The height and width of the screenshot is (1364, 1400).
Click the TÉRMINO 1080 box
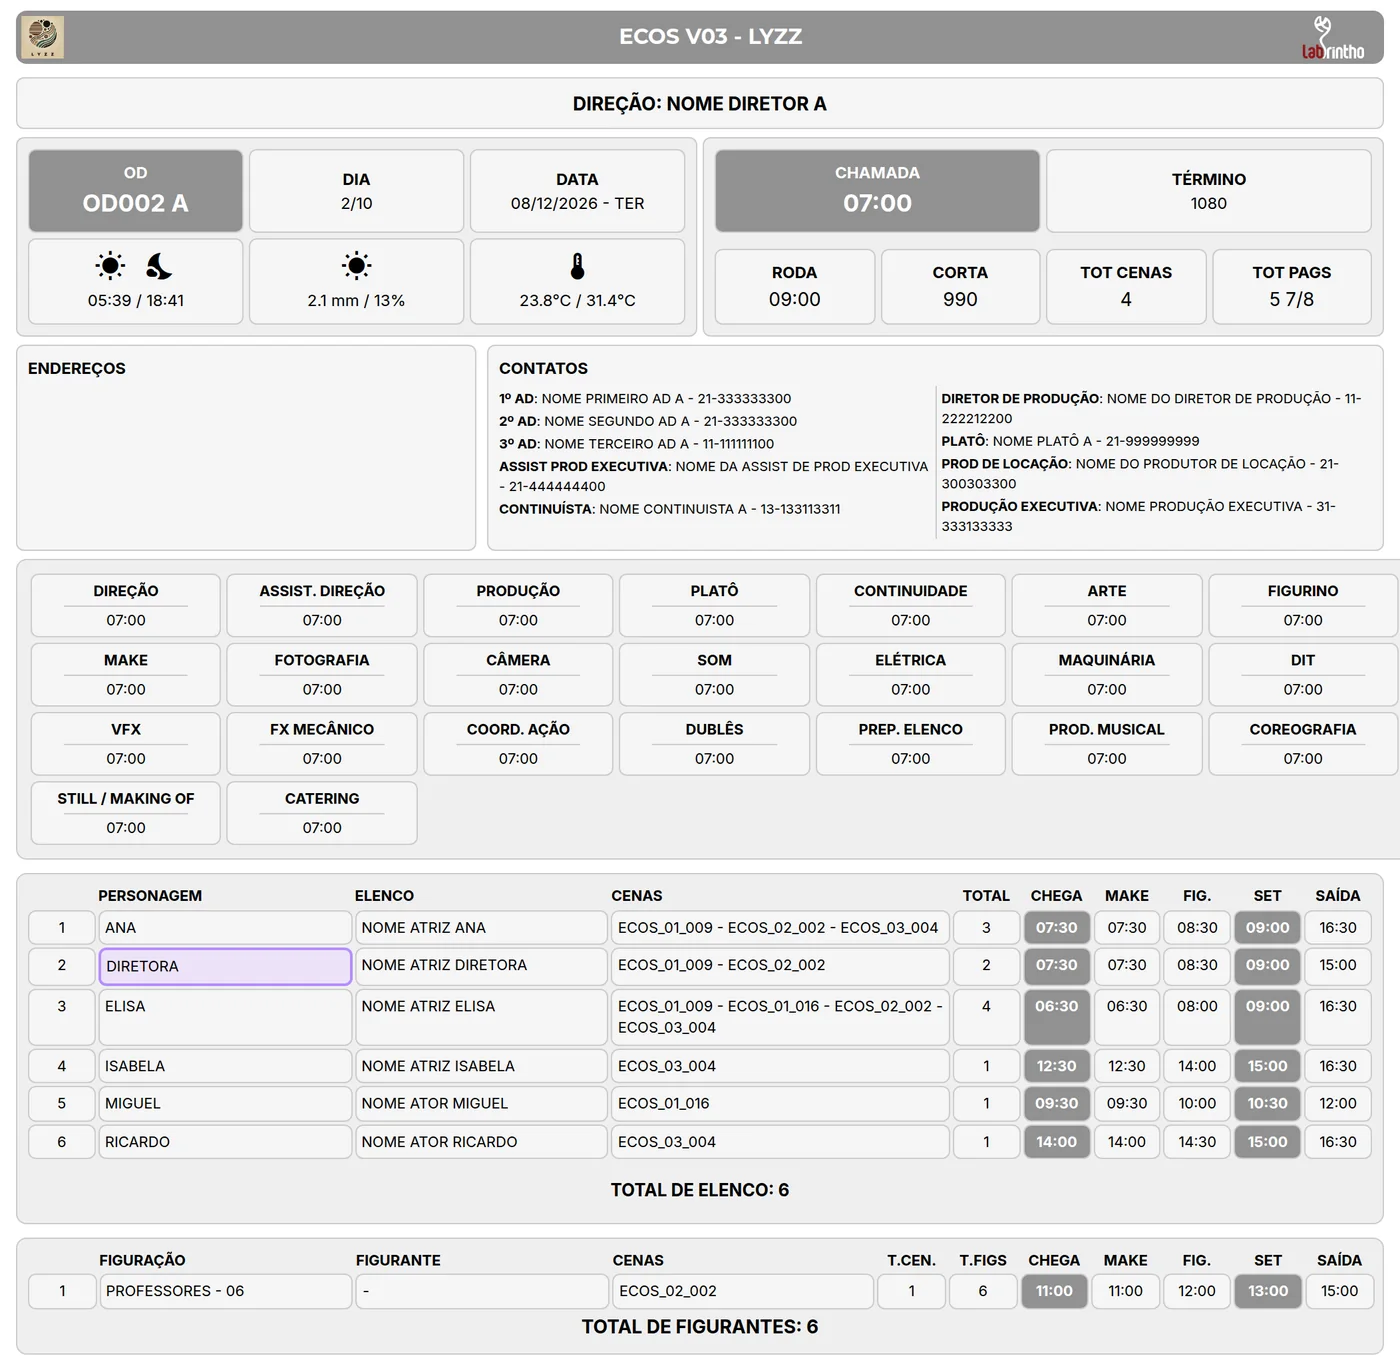coord(1209,191)
